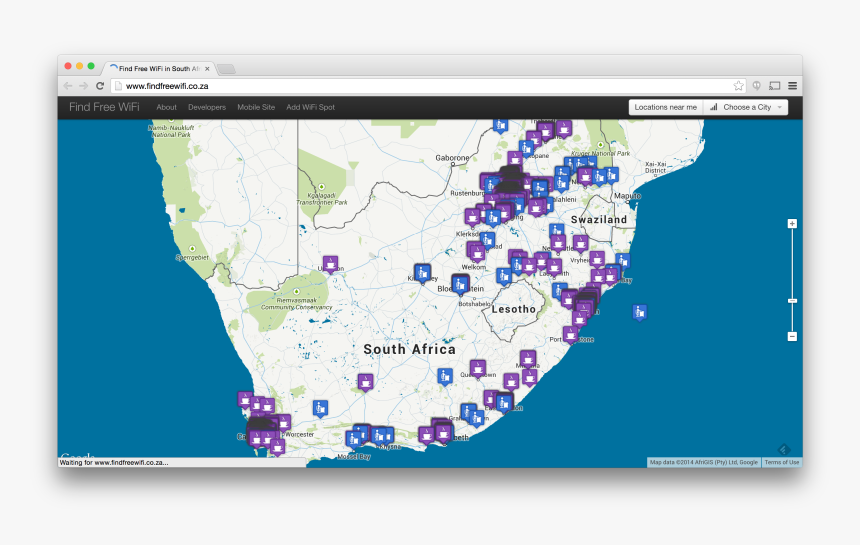Click the purple marker near Port Shepstone
Image resolution: width=860 pixels, height=545 pixels.
(x=570, y=334)
